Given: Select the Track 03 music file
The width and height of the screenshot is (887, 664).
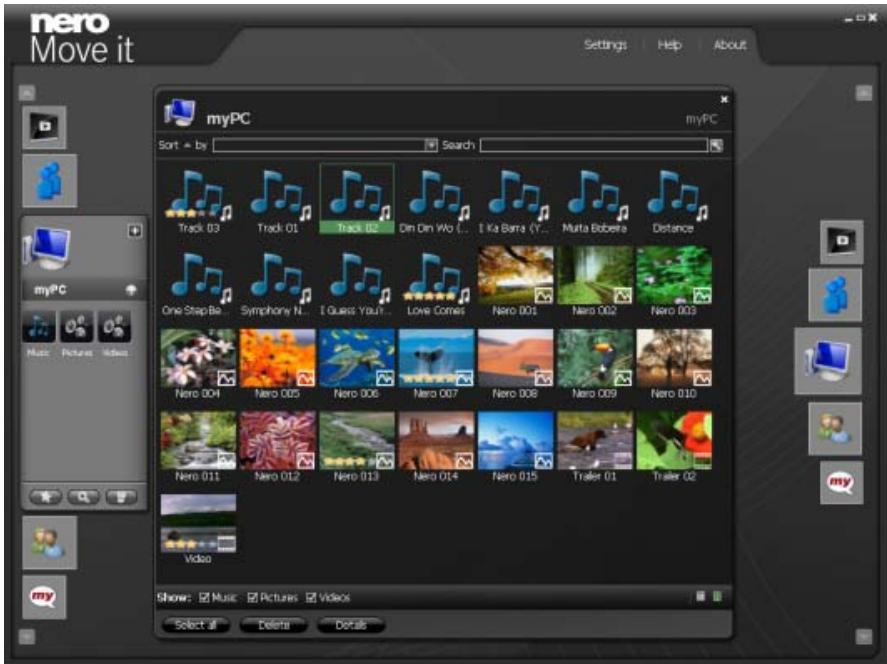Looking at the screenshot, I should tap(199, 200).
